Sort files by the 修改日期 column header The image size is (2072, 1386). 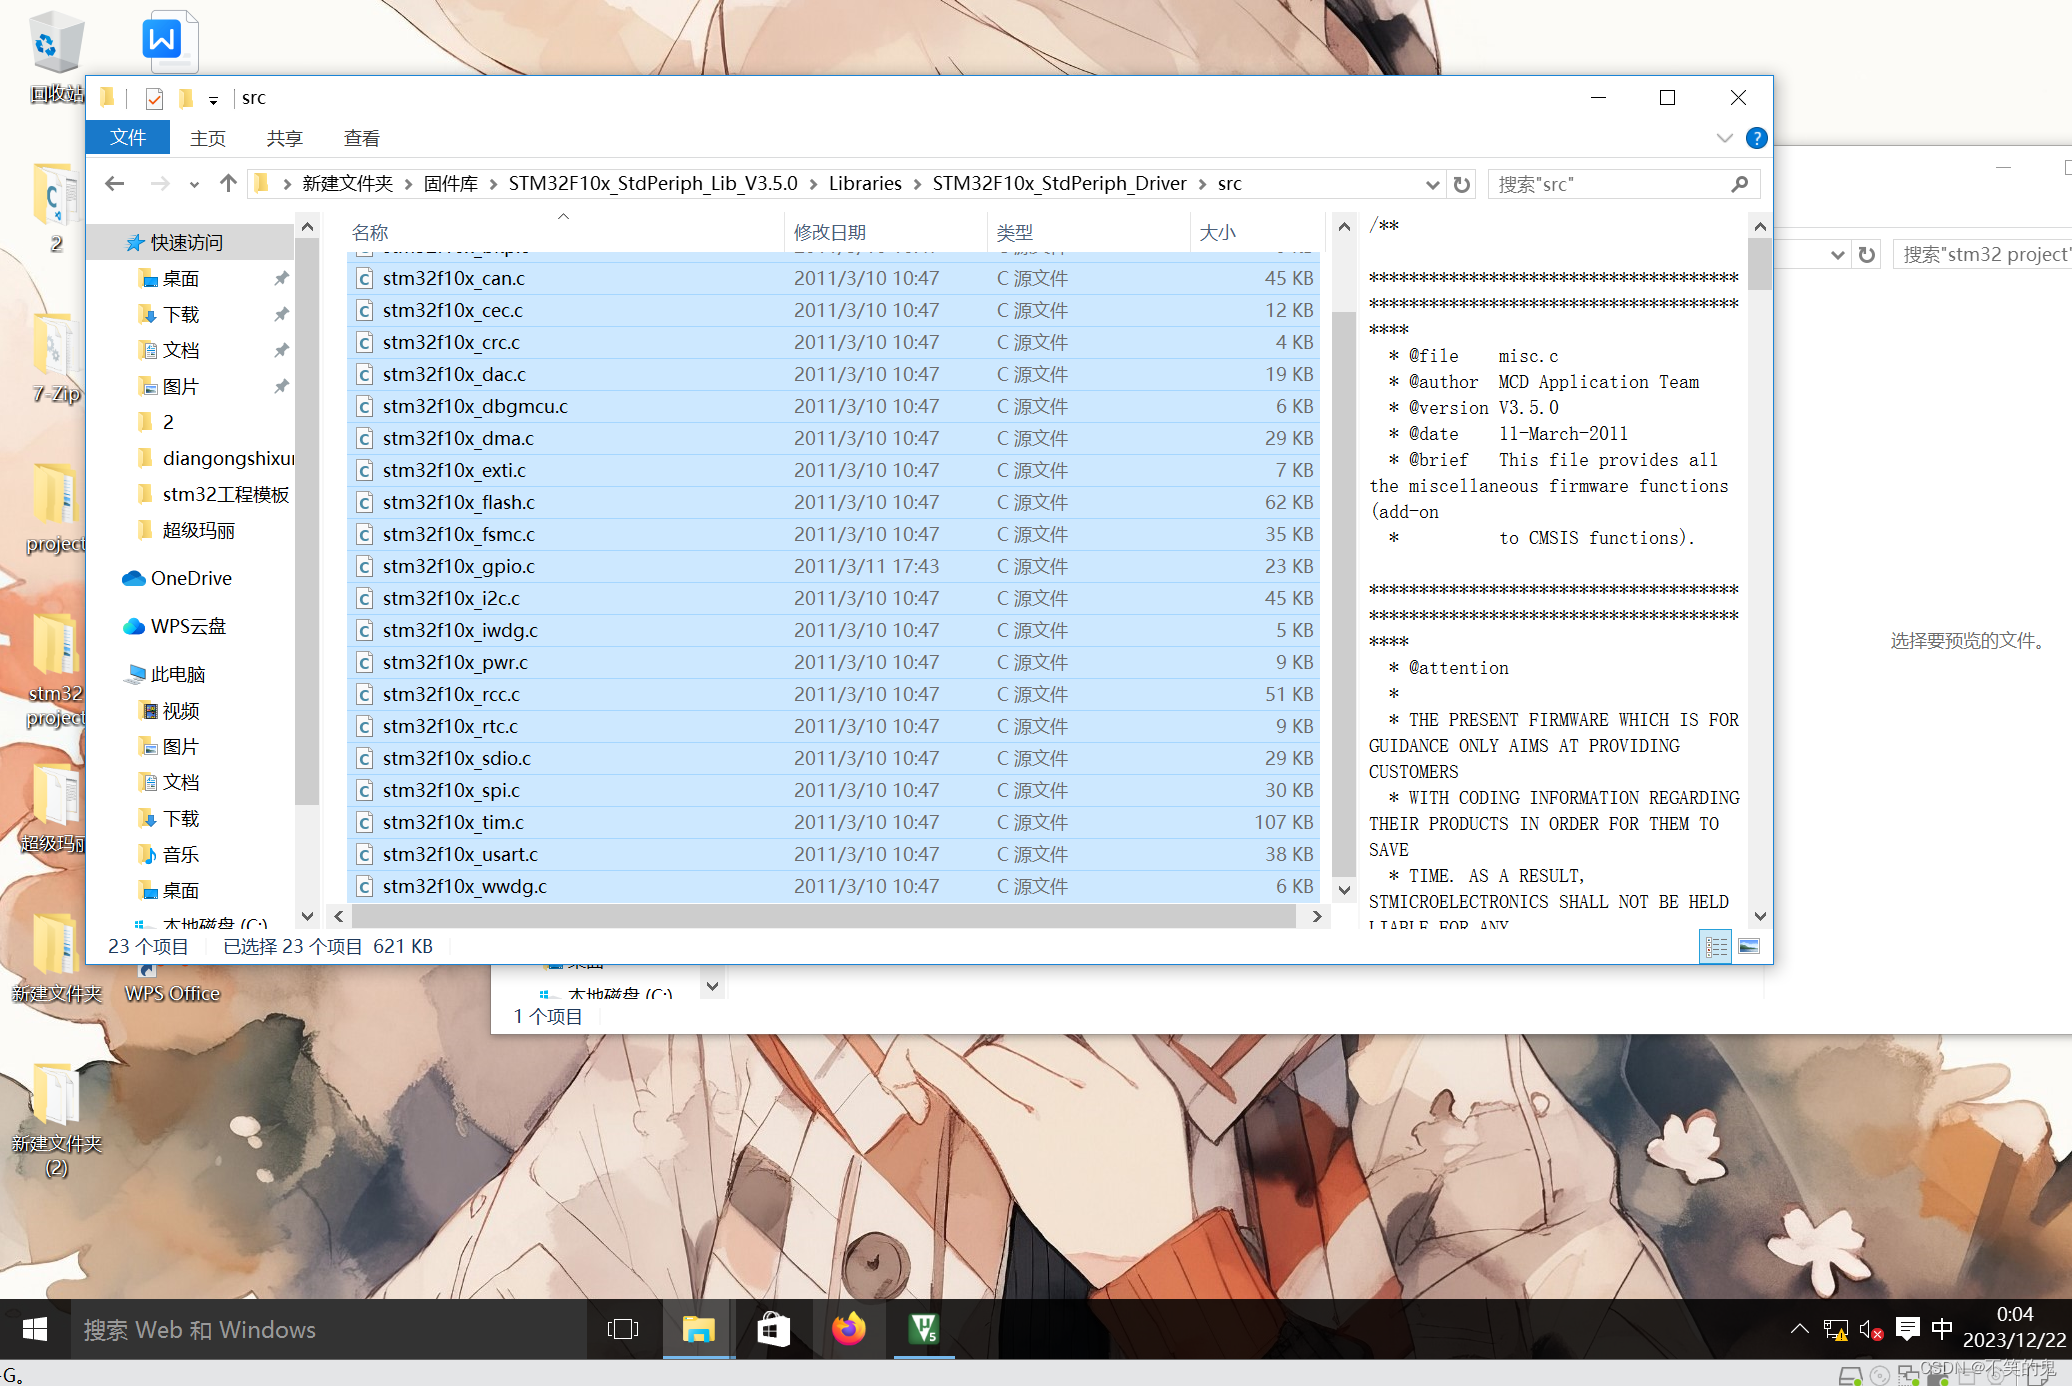click(x=830, y=232)
